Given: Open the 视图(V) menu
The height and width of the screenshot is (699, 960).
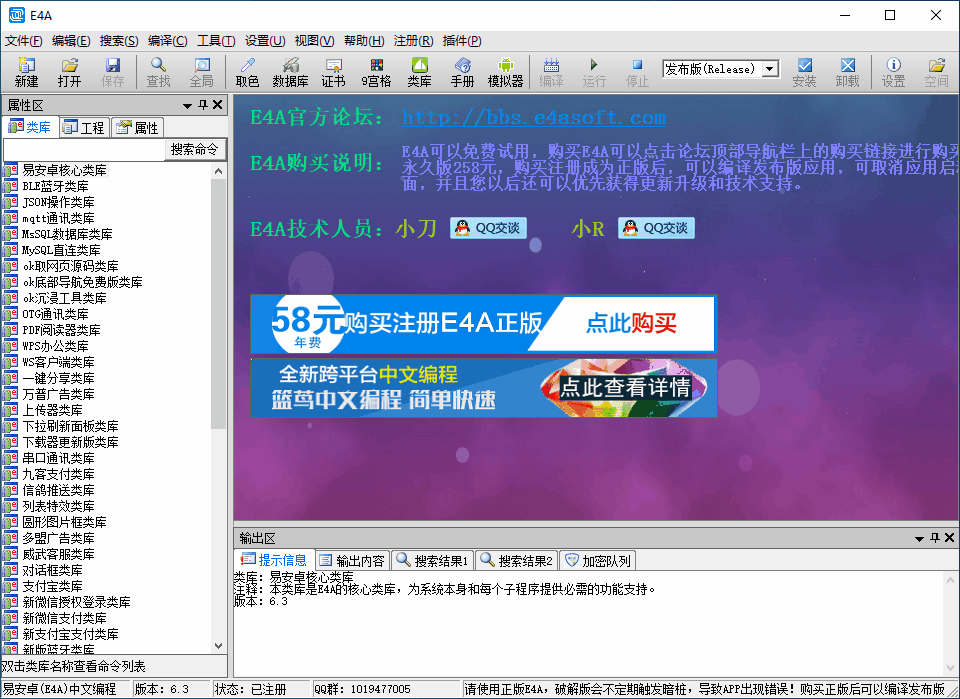Looking at the screenshot, I should pos(314,41).
